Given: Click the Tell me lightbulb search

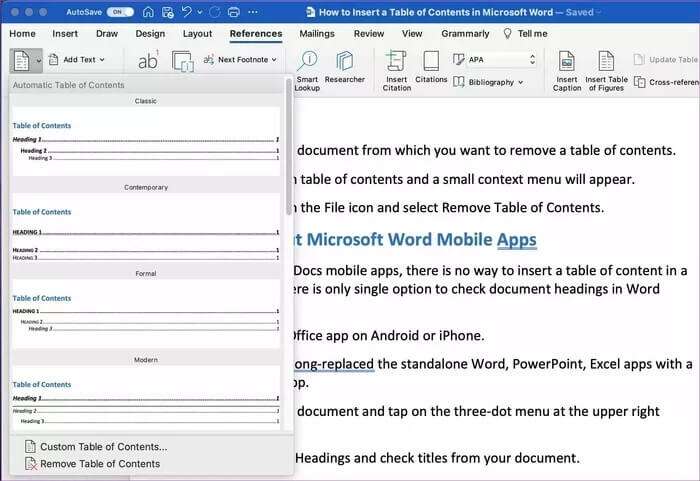Looking at the screenshot, I should 525,33.
